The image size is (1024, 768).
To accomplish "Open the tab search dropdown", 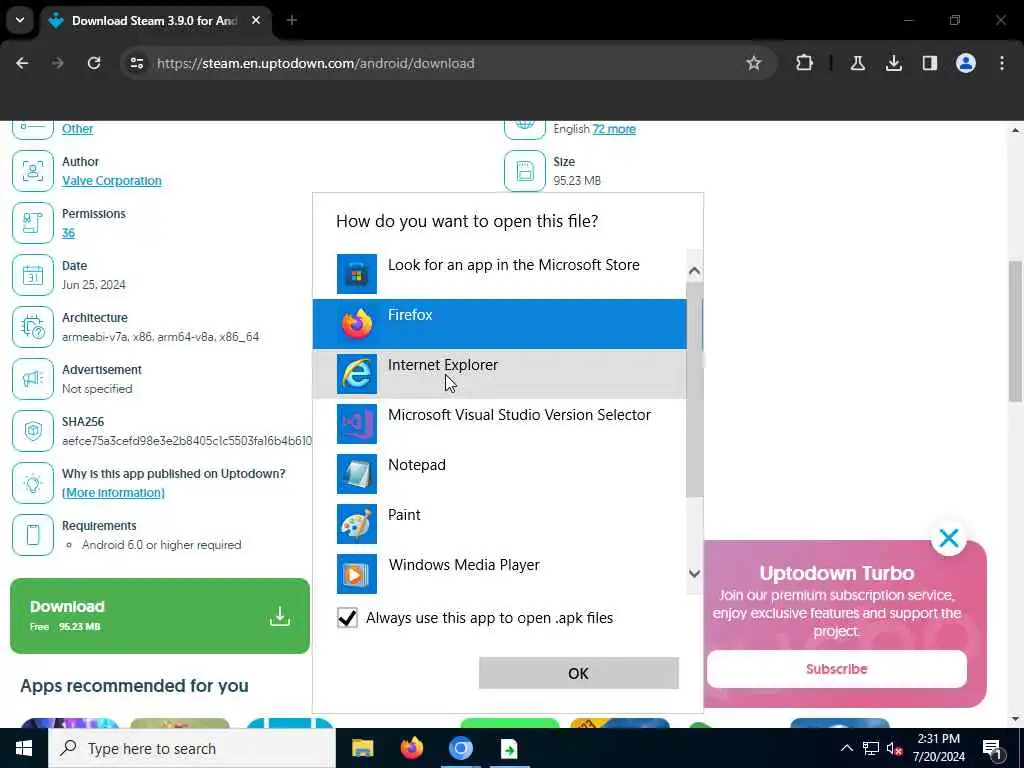I will point(20,20).
